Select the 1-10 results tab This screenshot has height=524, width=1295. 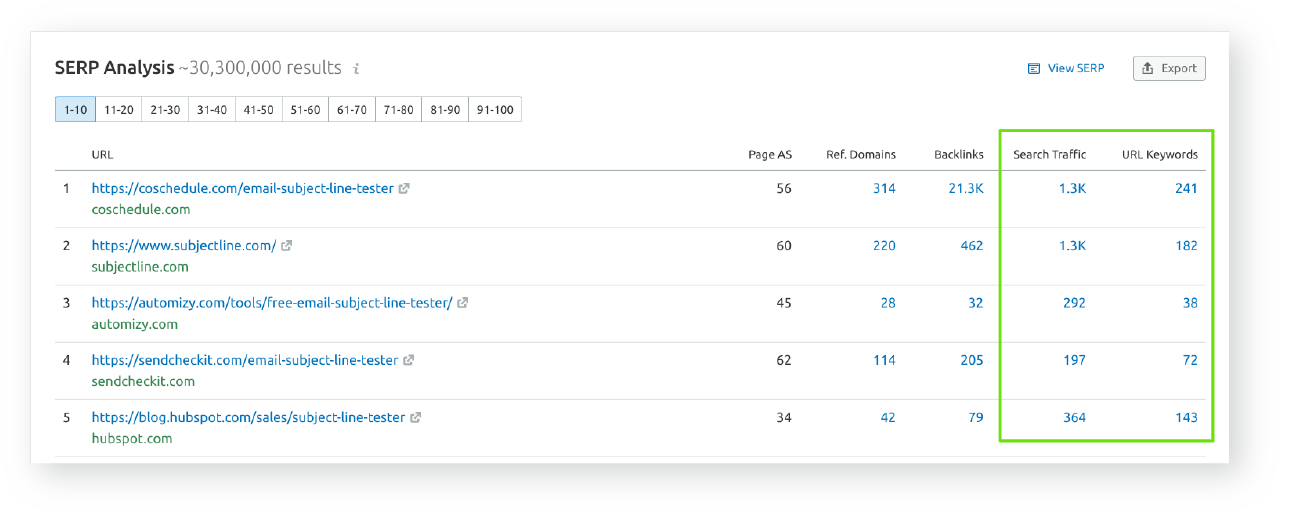(x=75, y=110)
